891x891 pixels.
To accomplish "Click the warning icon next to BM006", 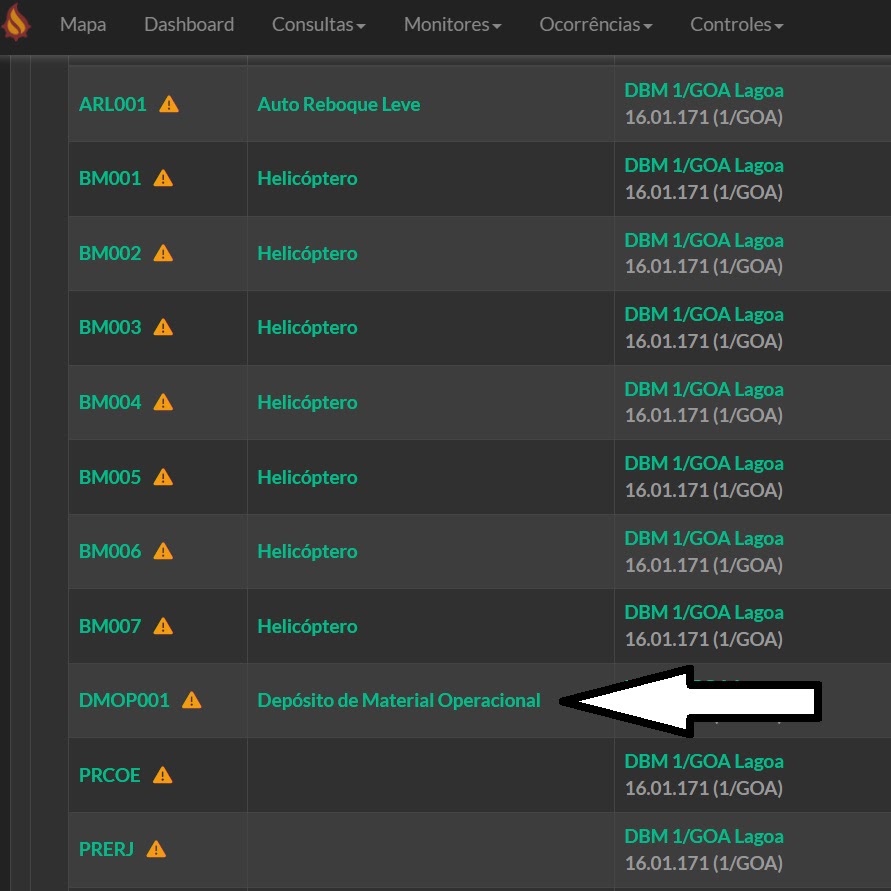I will (163, 552).
